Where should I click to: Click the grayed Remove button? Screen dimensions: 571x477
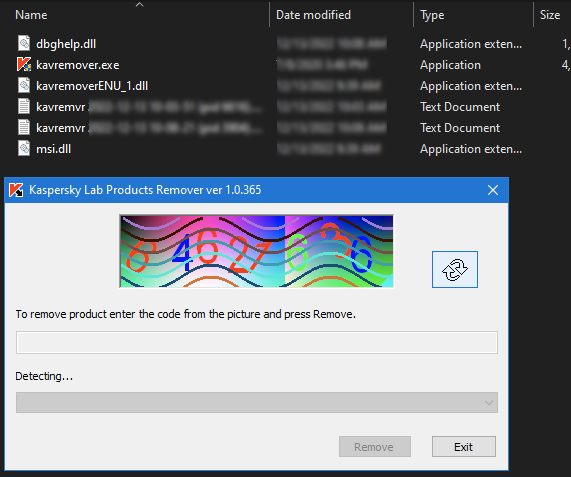[374, 446]
